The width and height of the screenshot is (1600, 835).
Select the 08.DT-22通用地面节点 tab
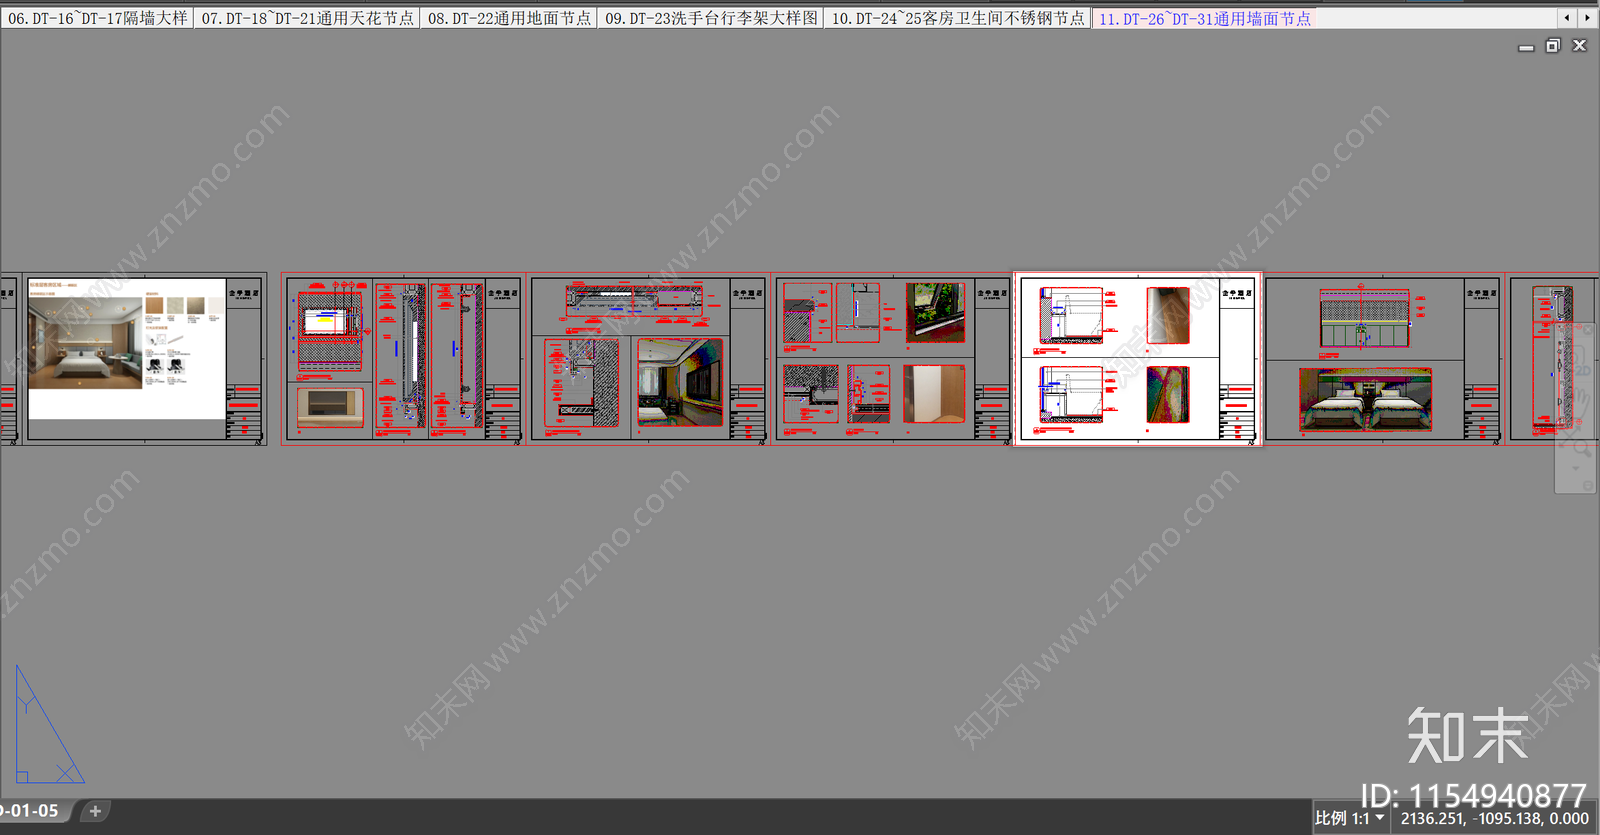[x=509, y=18]
